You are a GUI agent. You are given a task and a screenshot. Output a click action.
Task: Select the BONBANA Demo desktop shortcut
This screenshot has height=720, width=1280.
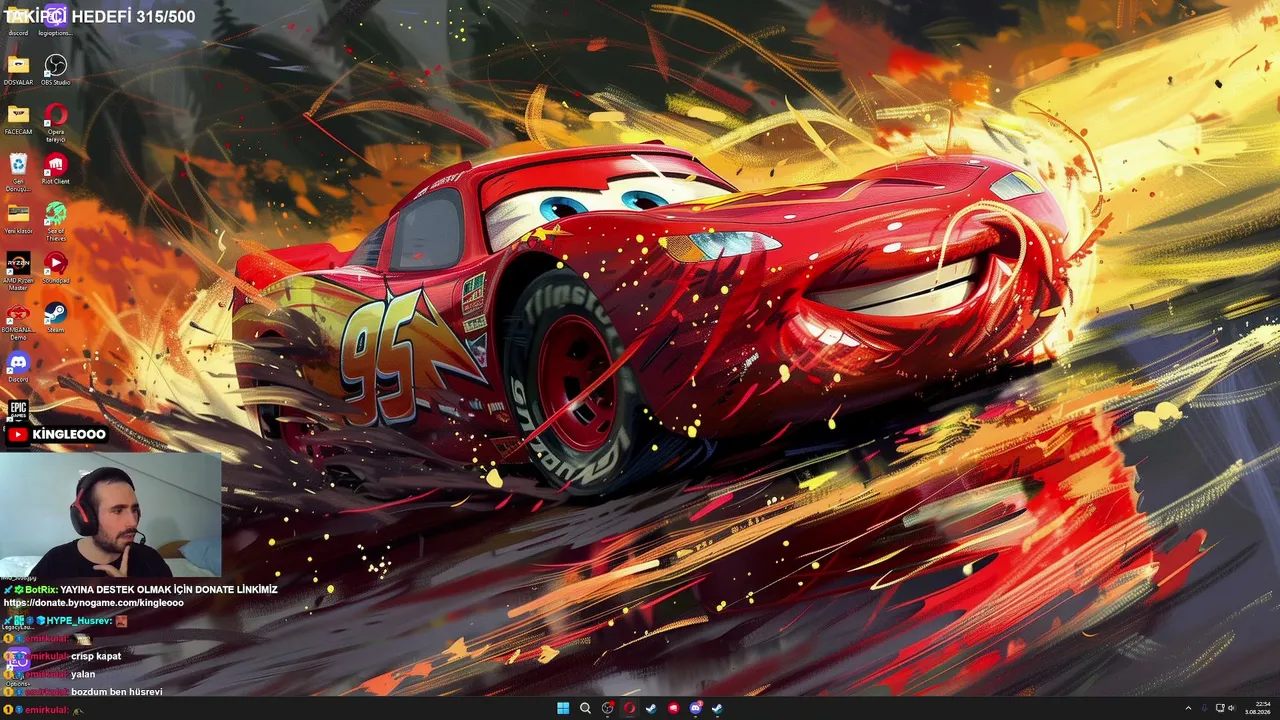(18, 321)
